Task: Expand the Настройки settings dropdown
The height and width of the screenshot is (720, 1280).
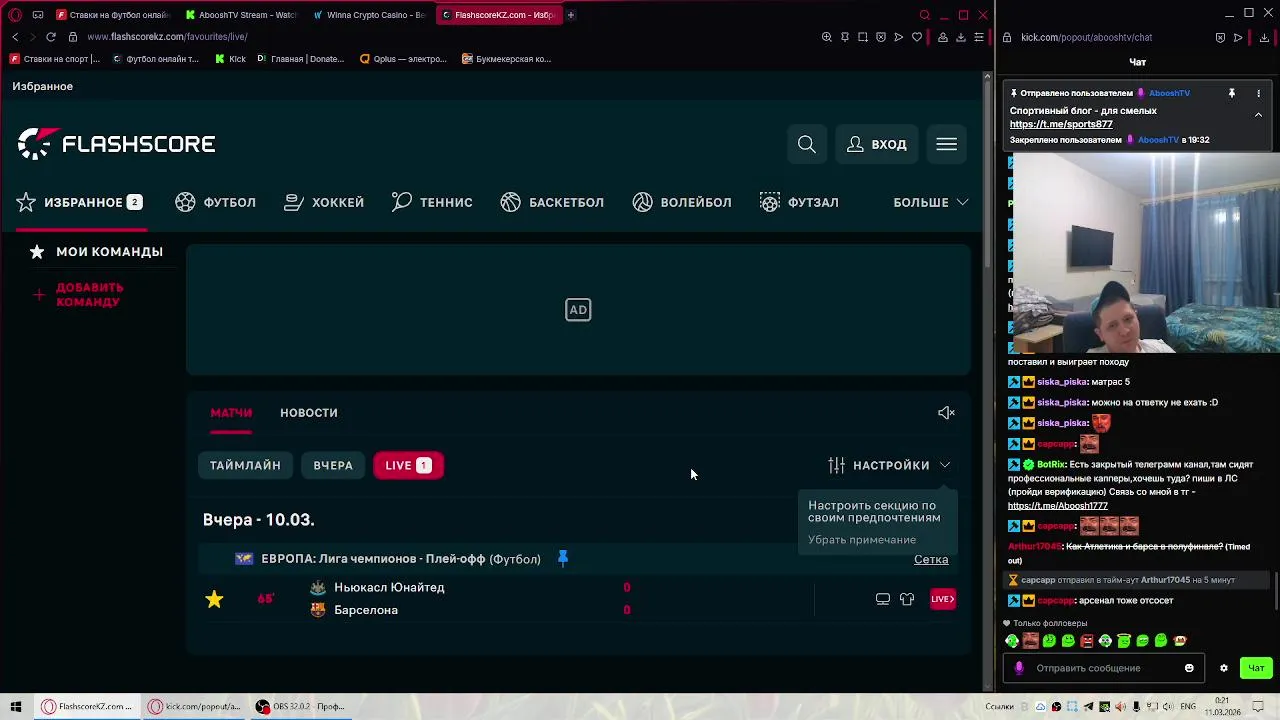Action: (889, 465)
